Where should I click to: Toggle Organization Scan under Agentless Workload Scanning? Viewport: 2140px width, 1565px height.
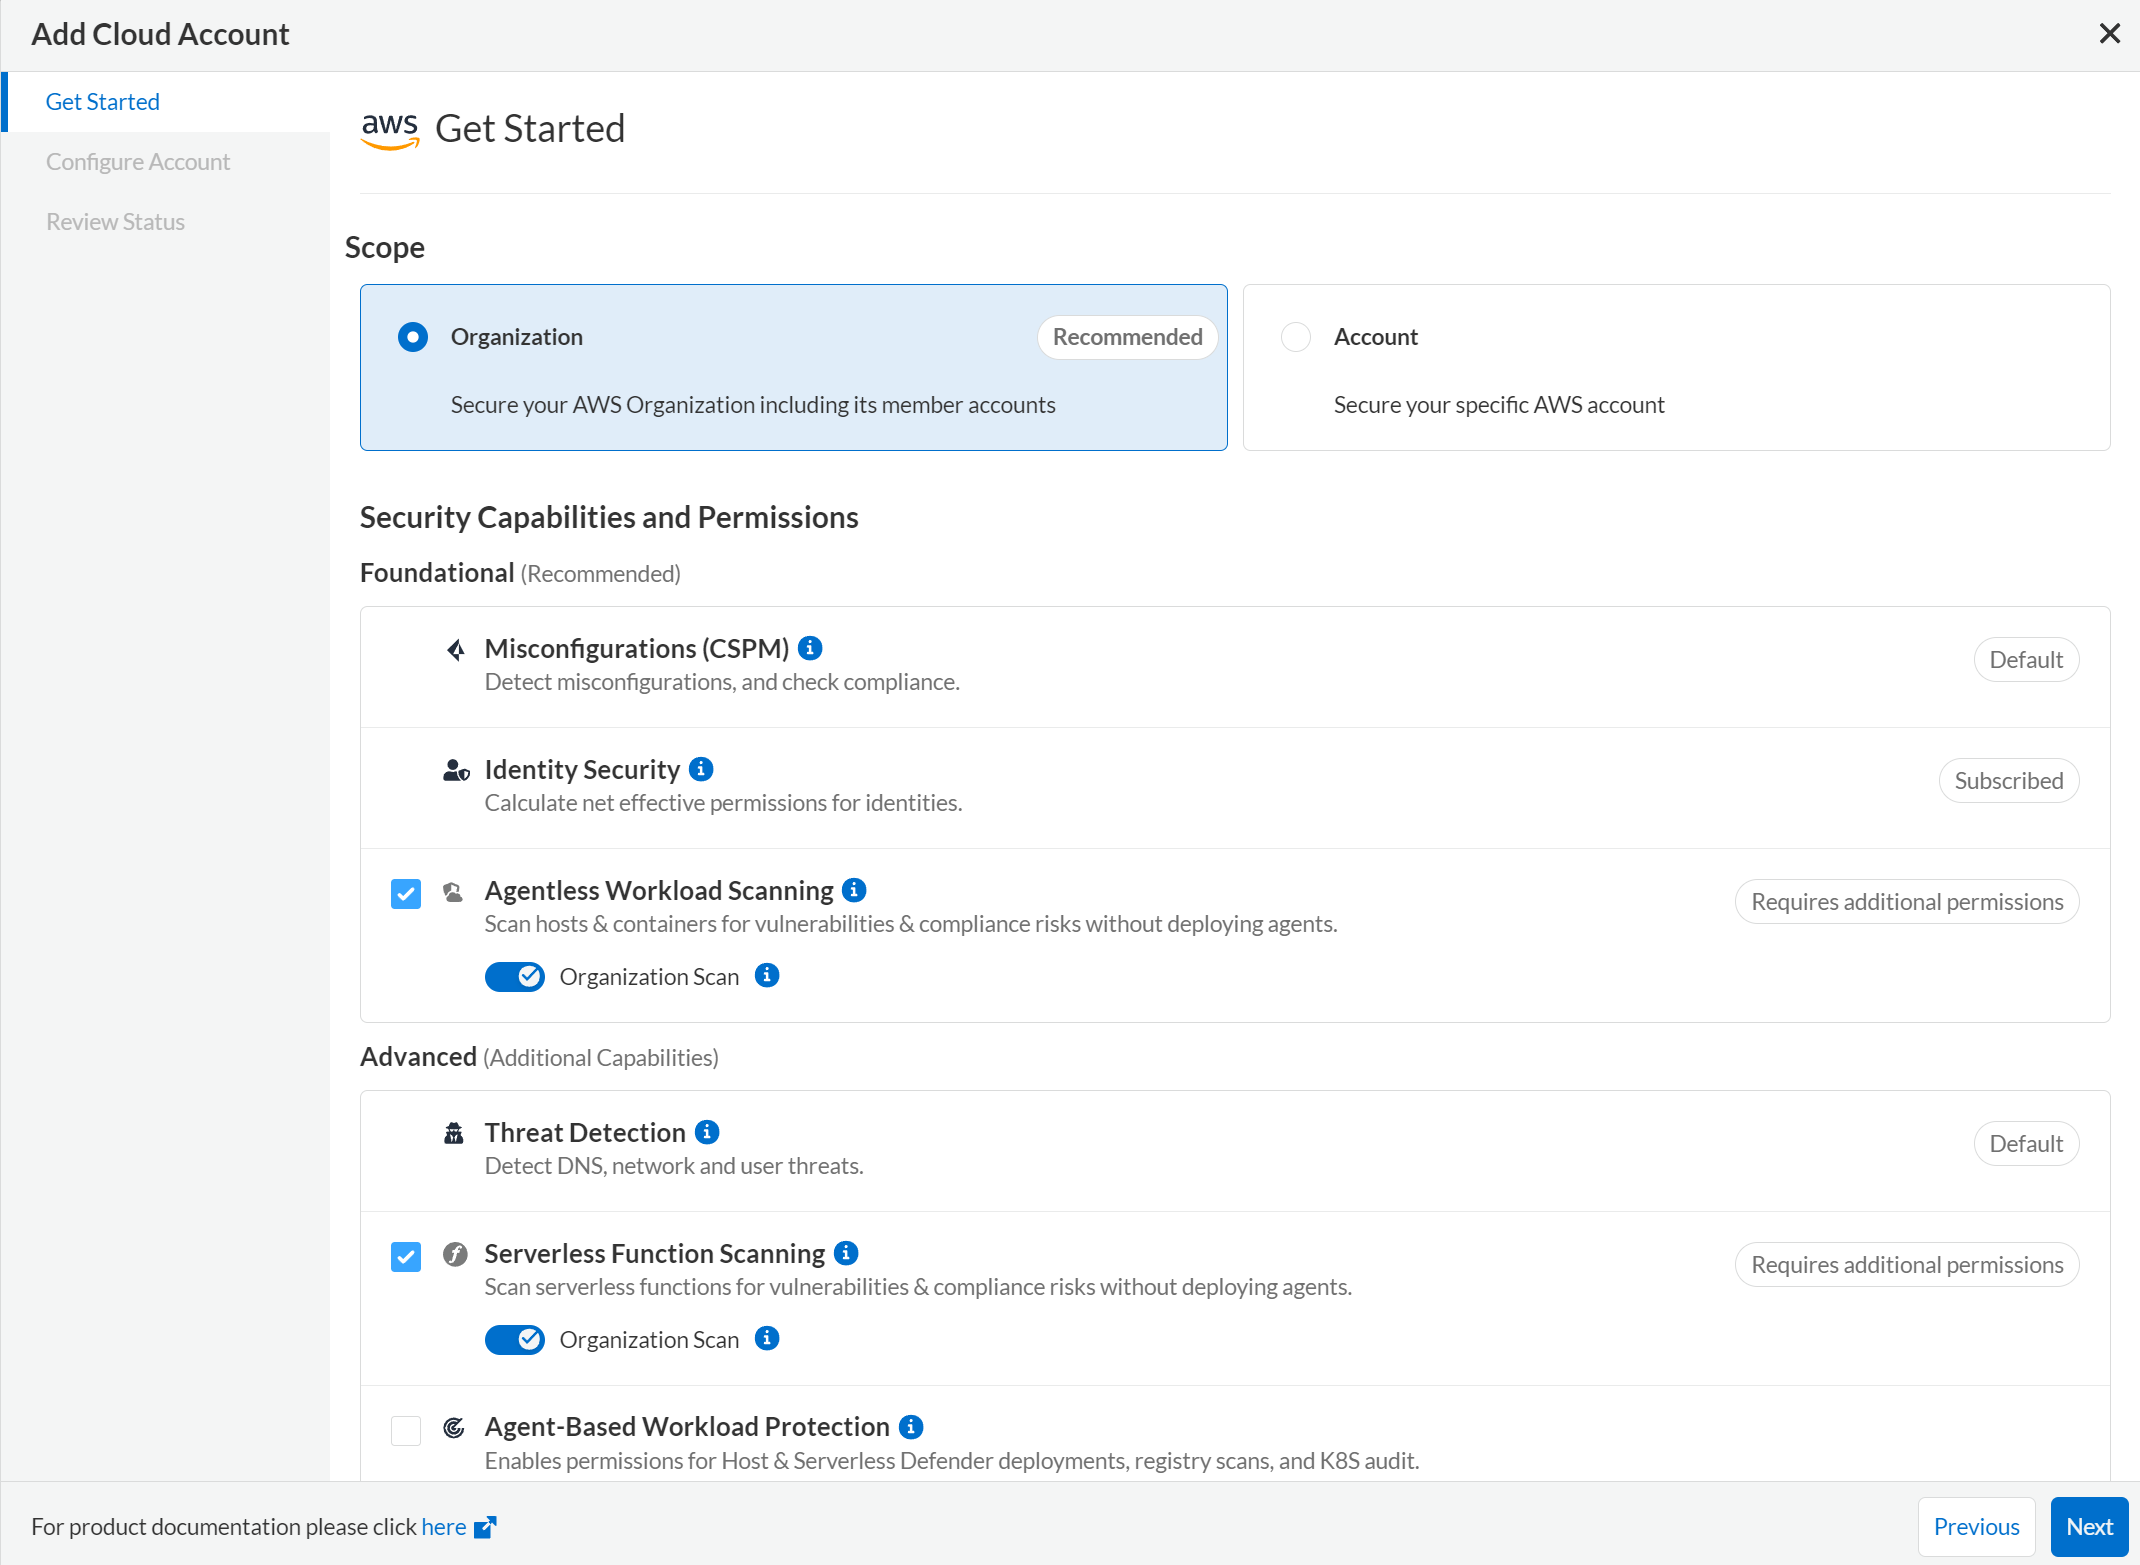[x=515, y=976]
